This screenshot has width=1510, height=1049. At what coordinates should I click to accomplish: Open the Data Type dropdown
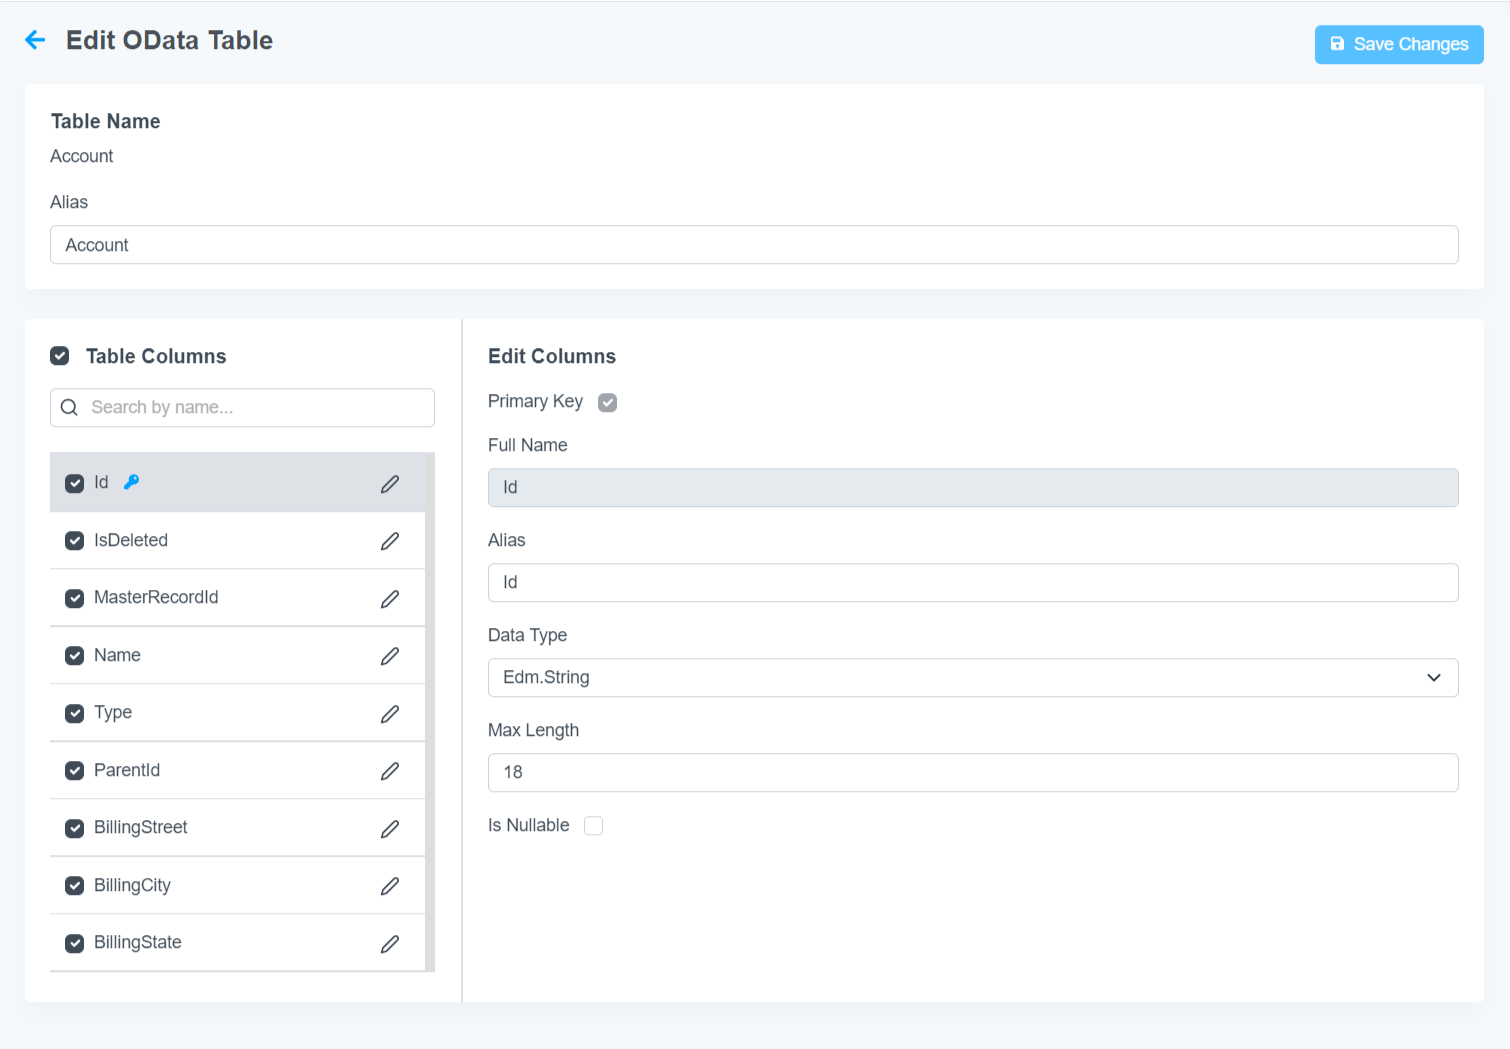(x=972, y=678)
